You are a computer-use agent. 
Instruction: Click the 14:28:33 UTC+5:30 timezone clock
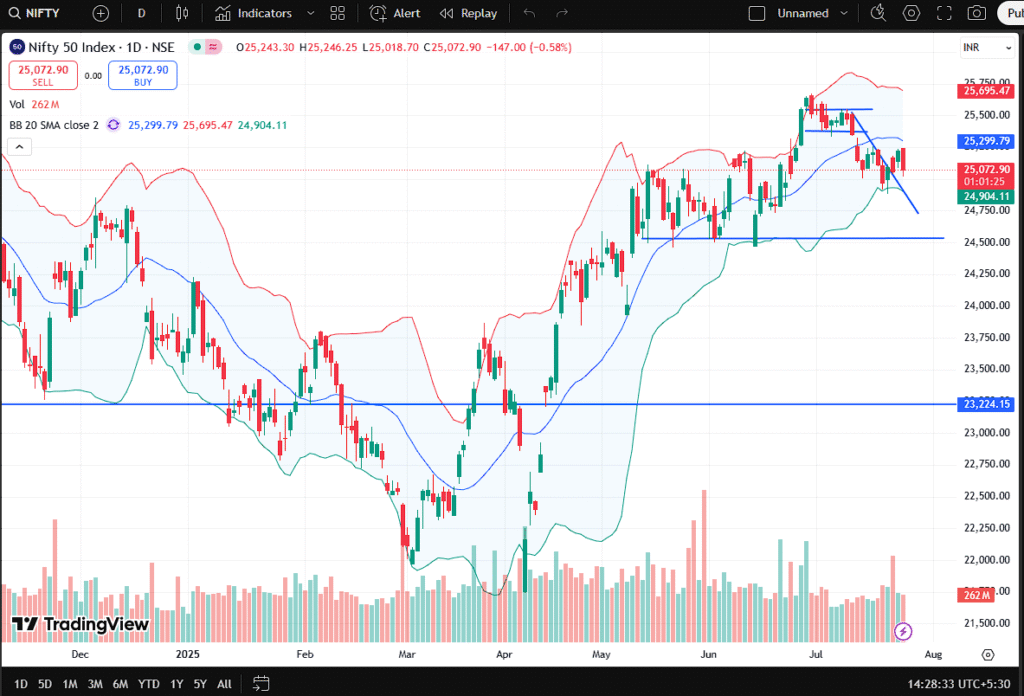(959, 684)
